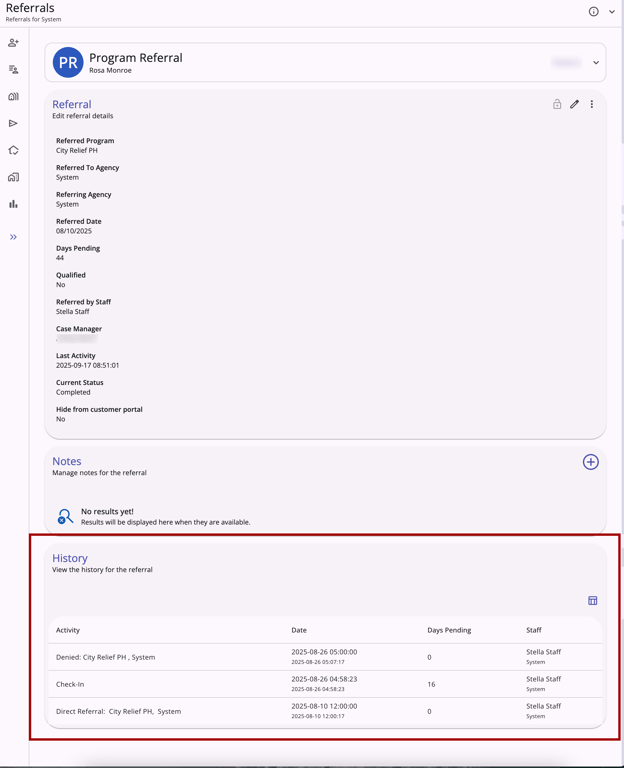Click the add person icon in sidebar
Viewport: 624px width, 768px height.
pos(13,43)
